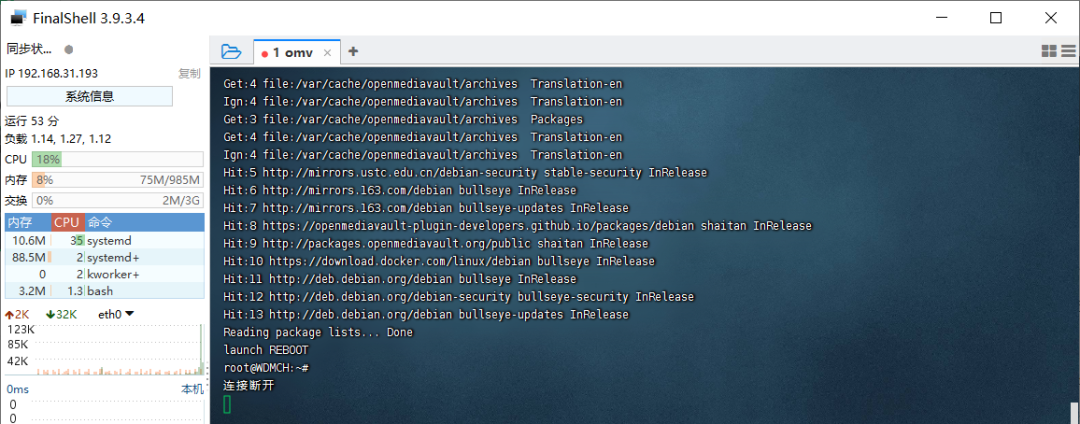This screenshot has width=1080, height=424.
Task: Sort processes by CPU column header
Action: 68,222
